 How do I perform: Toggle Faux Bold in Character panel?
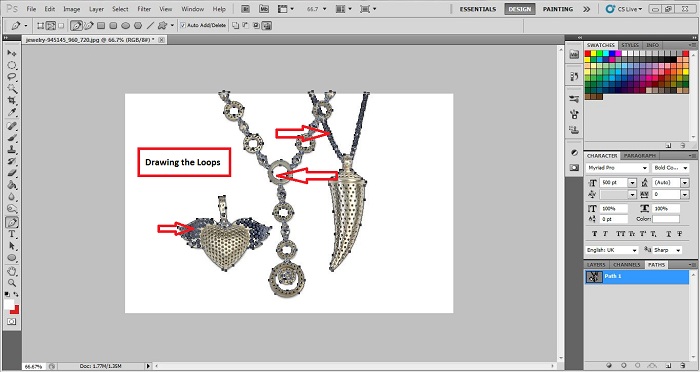pos(595,234)
